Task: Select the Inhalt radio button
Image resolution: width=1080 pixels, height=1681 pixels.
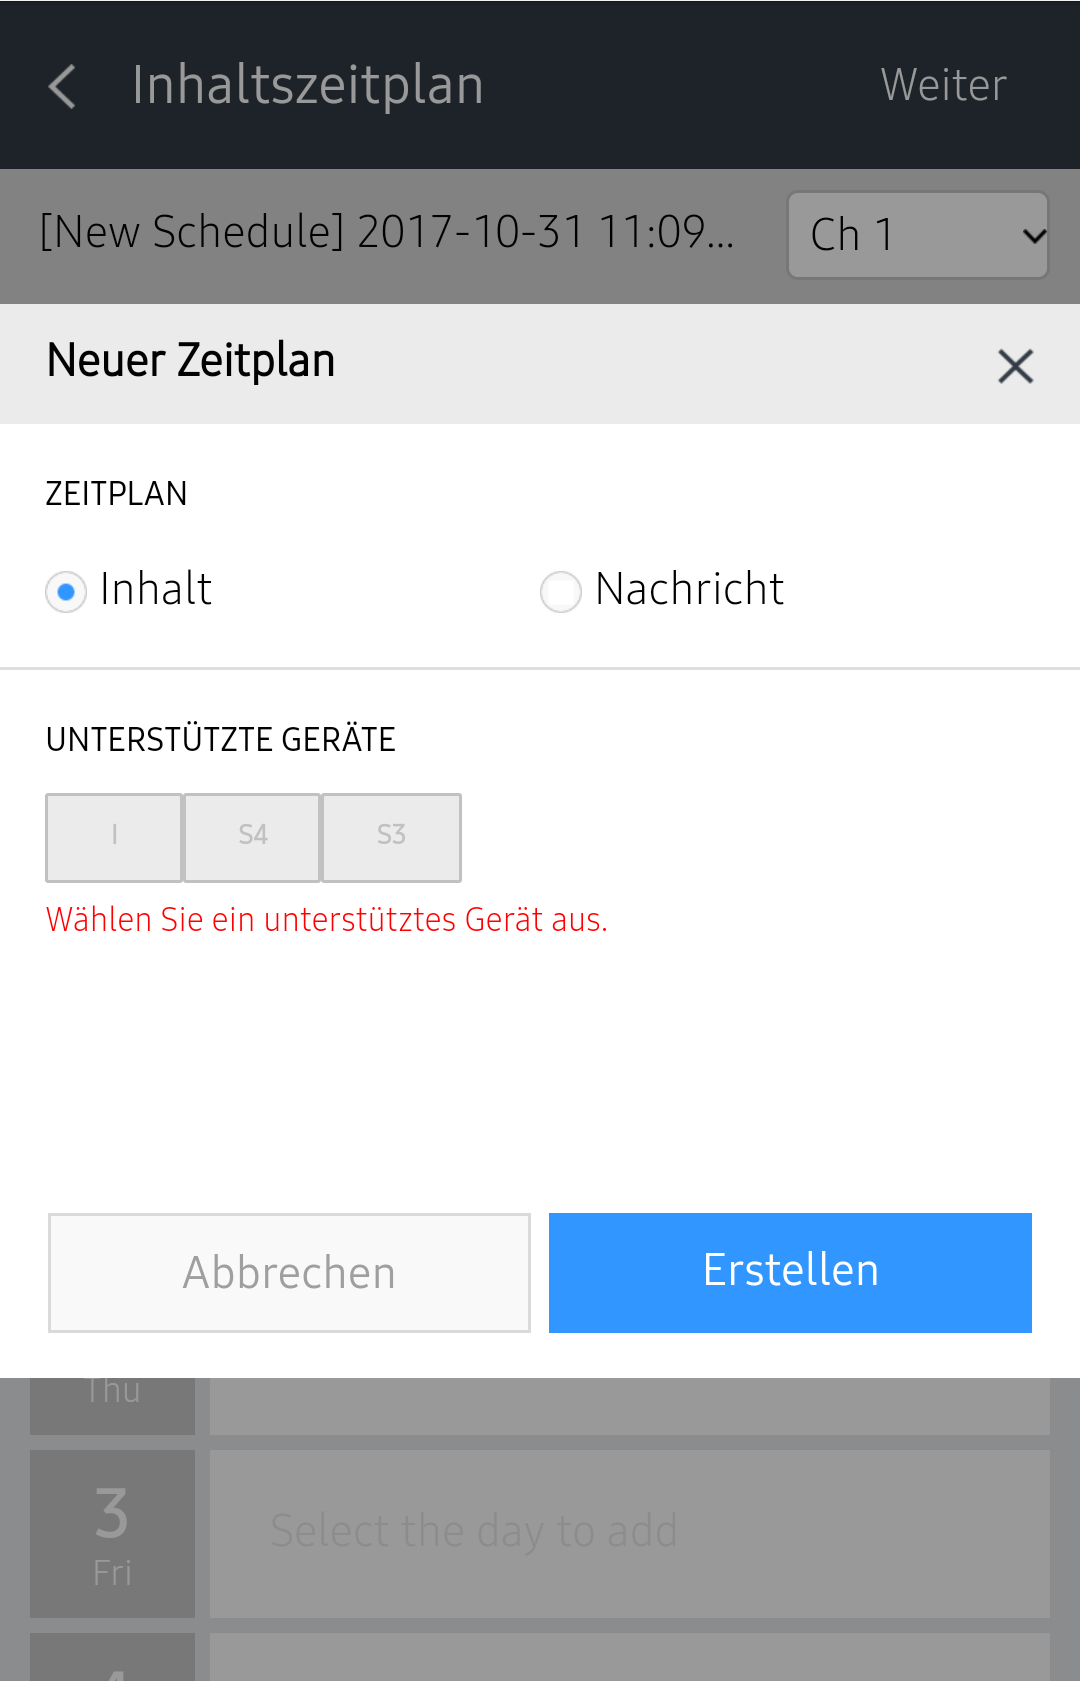Action: tap(66, 592)
